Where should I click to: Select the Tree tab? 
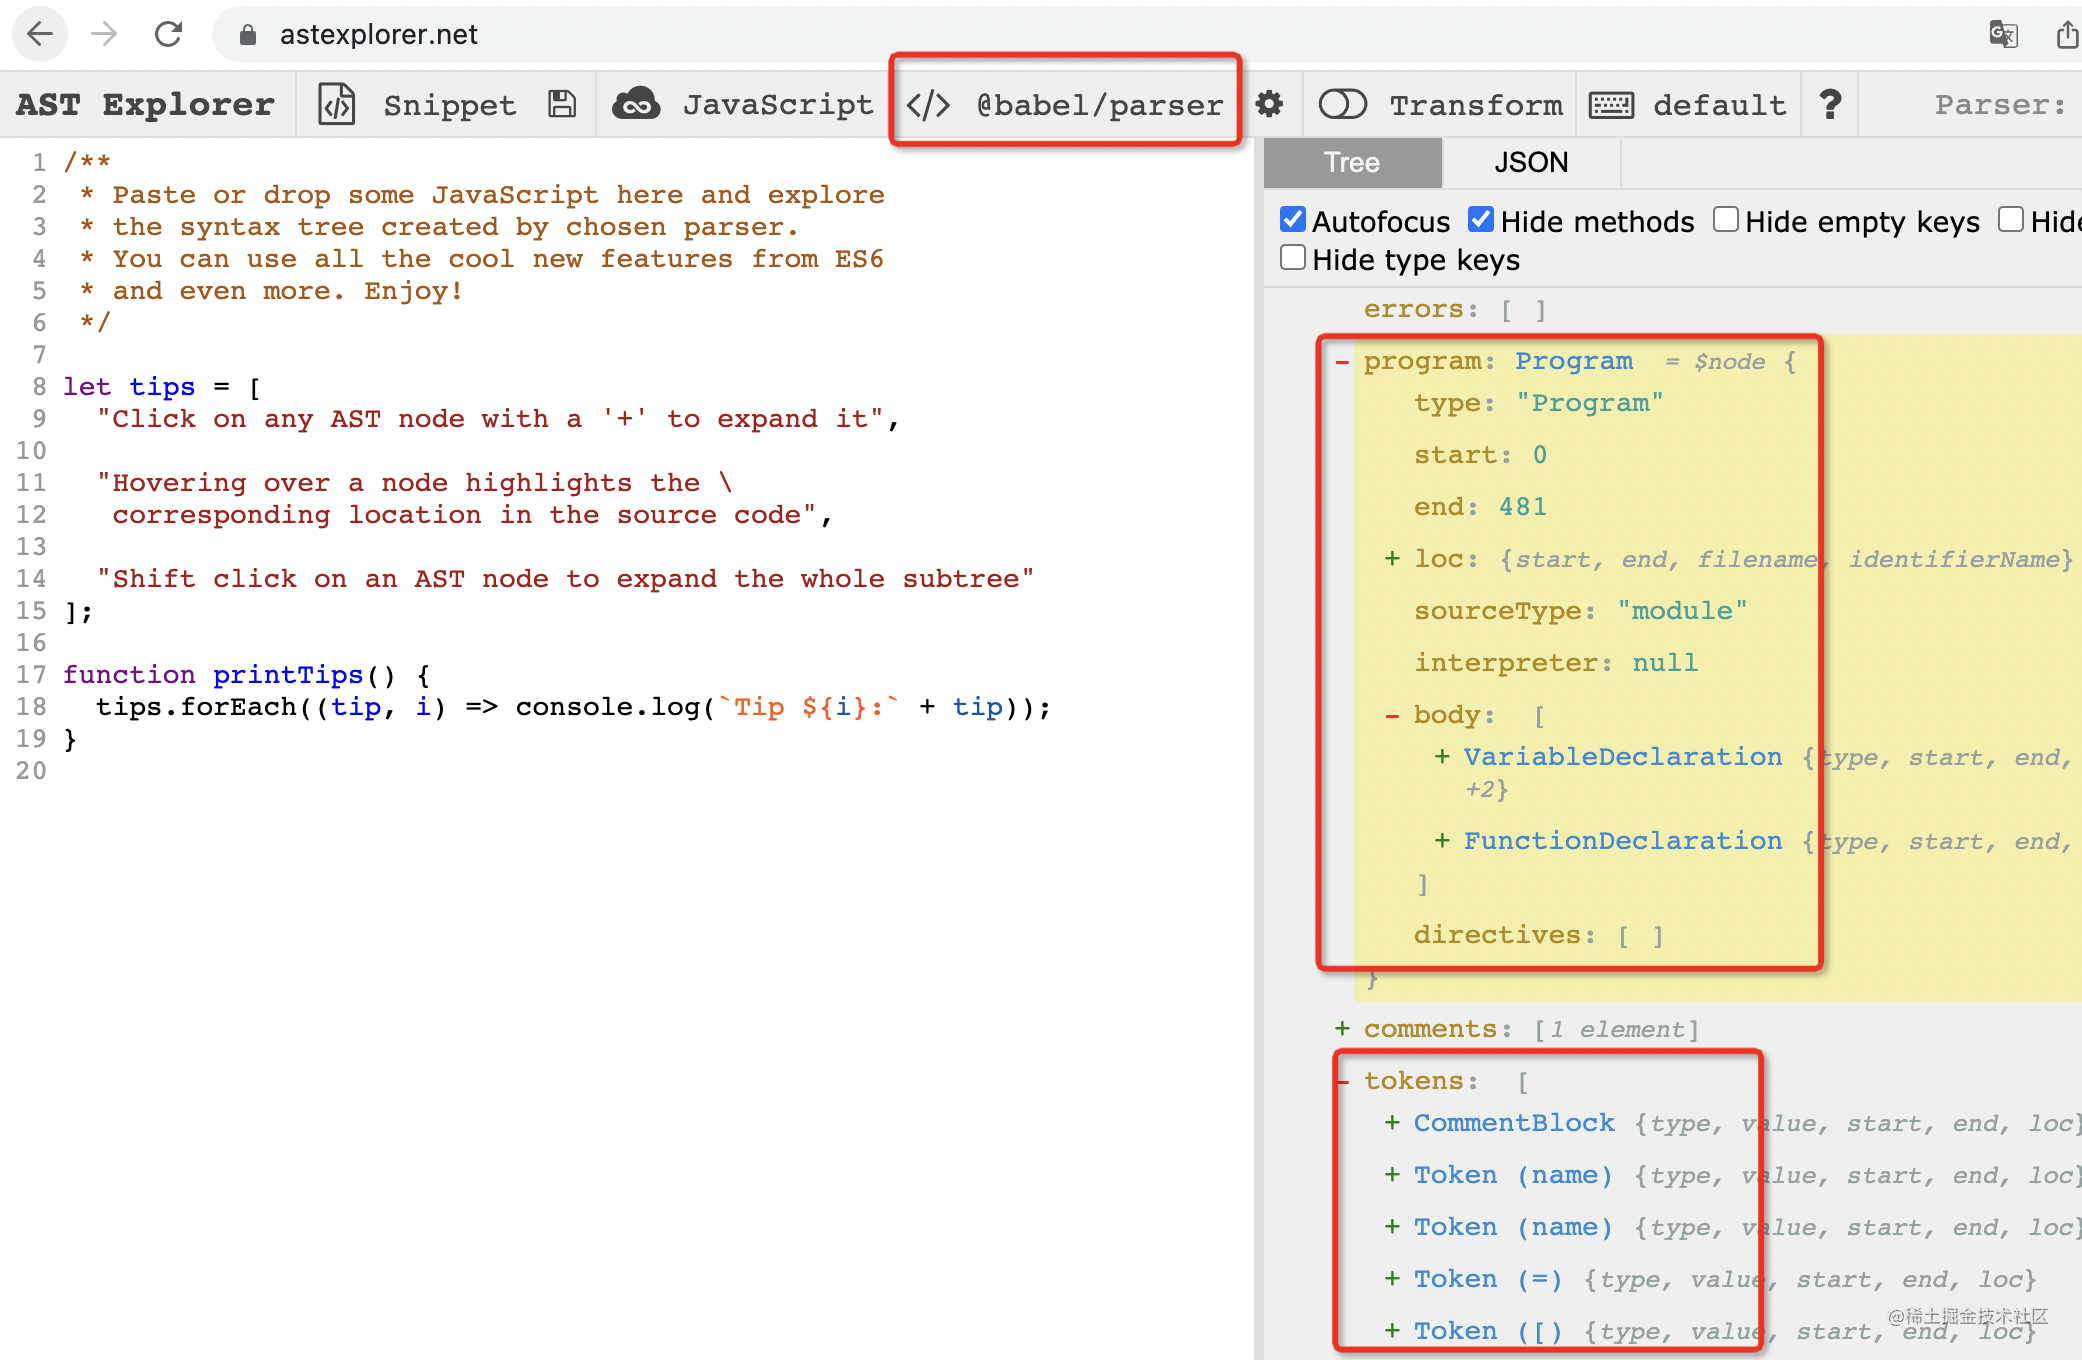(1352, 162)
